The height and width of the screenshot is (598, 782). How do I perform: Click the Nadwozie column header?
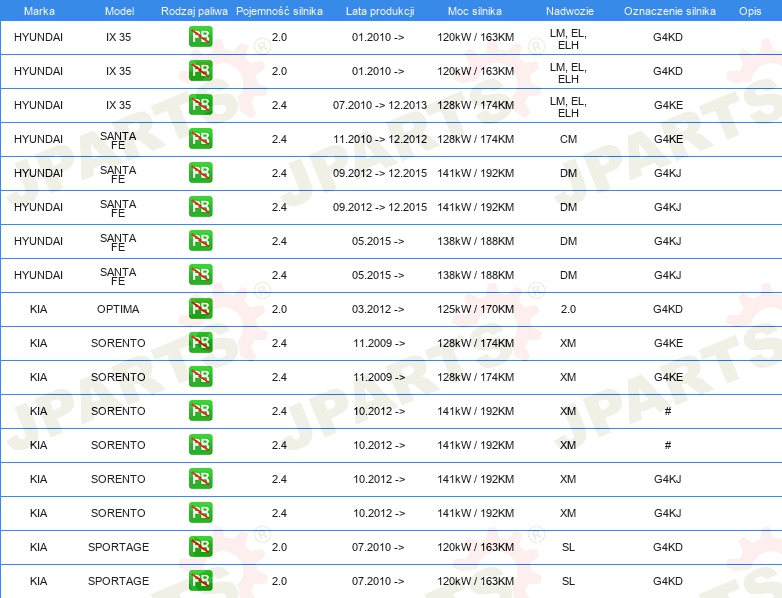(567, 10)
